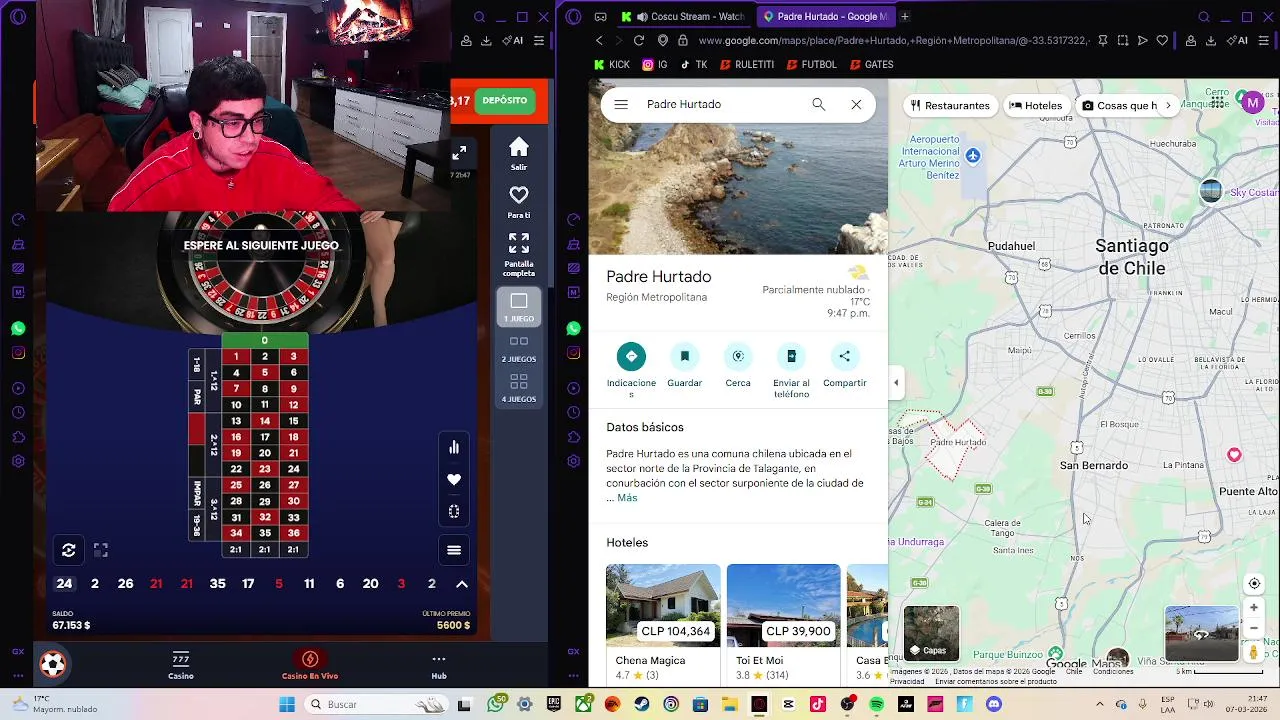Click the Street View pegman icon
This screenshot has width=1280, height=720.
click(x=1254, y=652)
